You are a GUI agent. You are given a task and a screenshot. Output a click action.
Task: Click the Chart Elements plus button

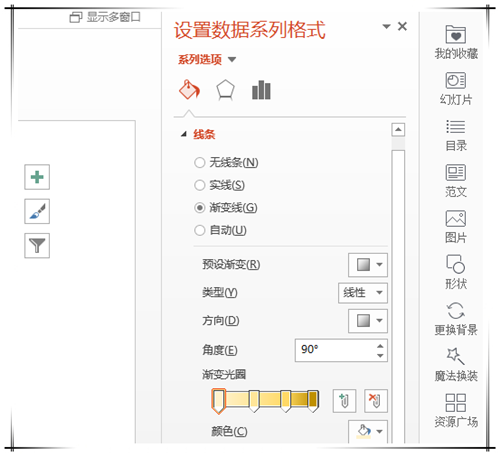(x=37, y=177)
